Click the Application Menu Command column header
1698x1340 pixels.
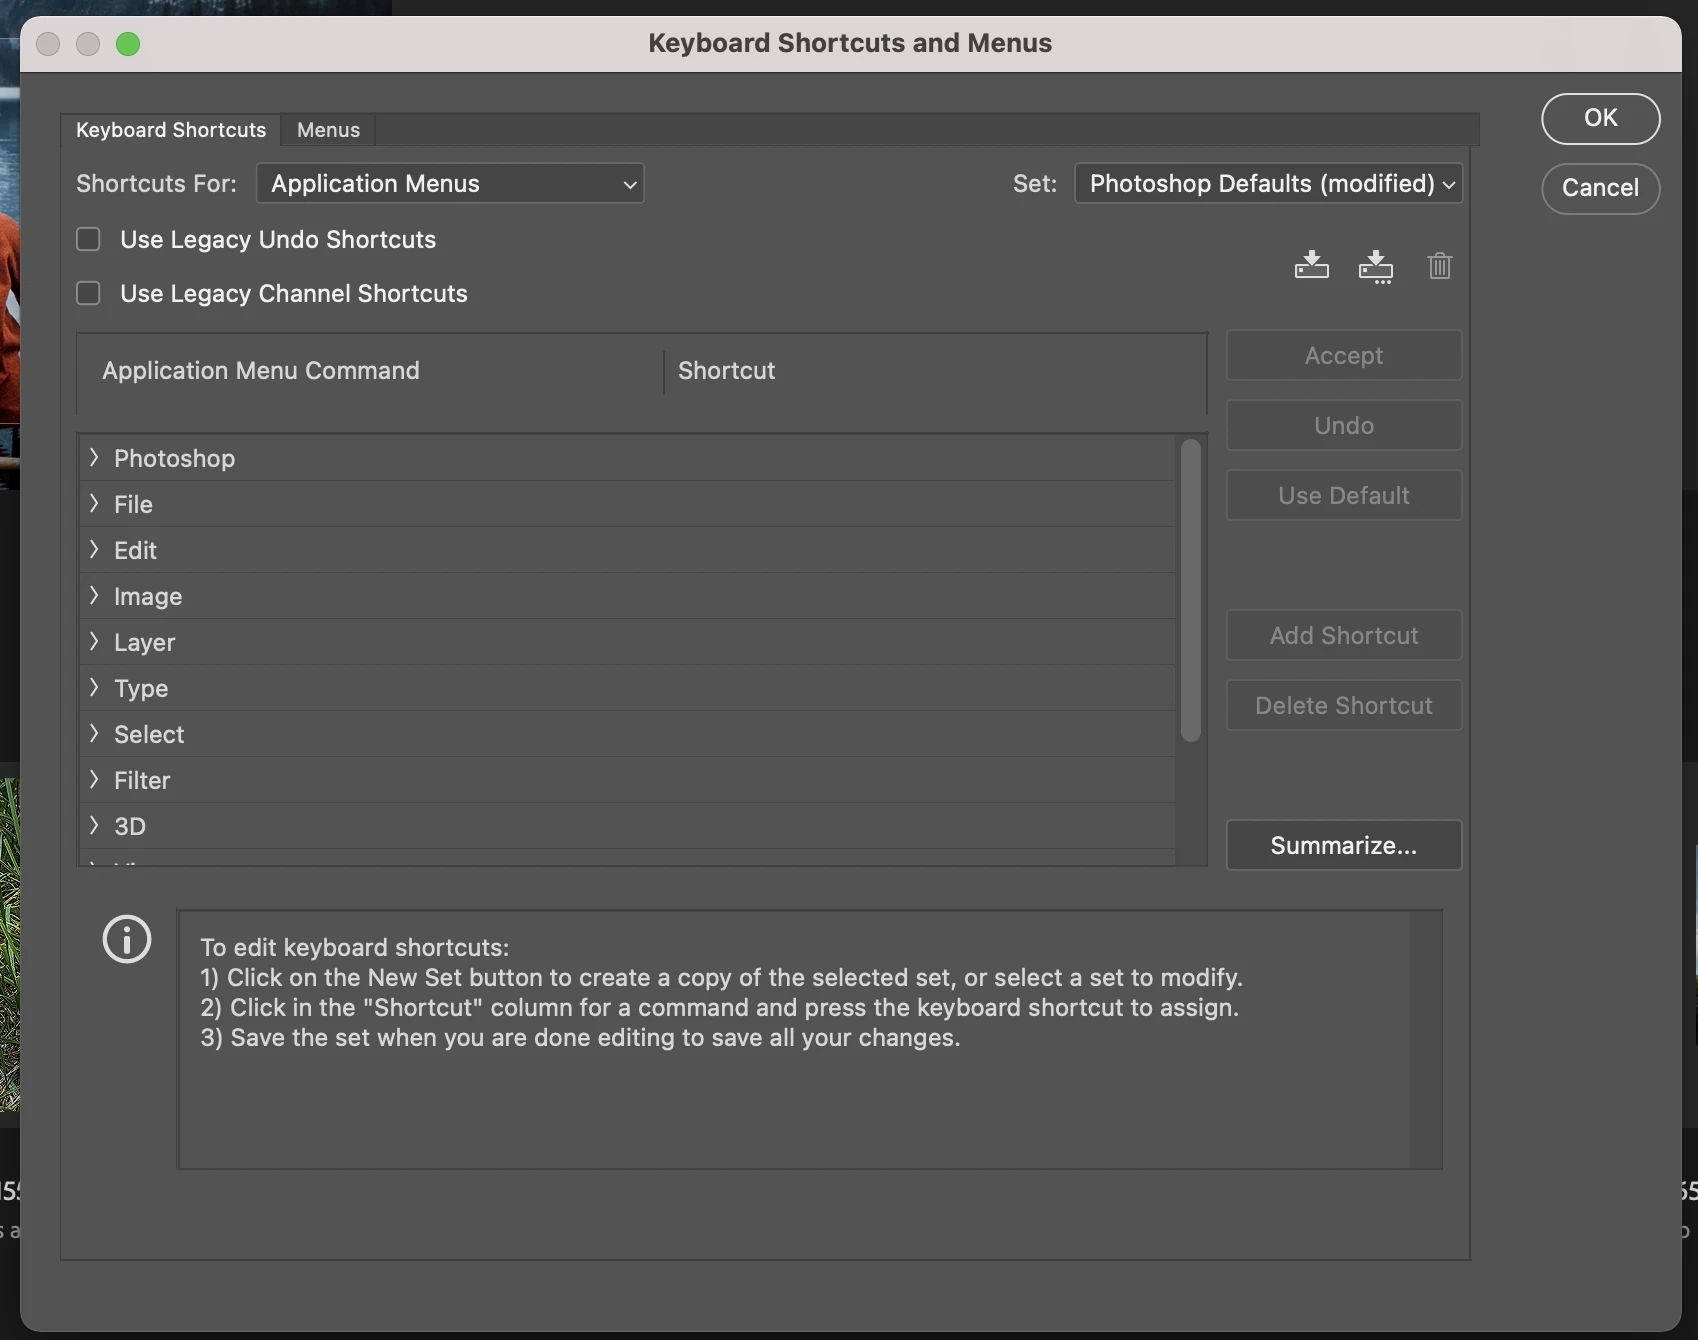click(x=261, y=370)
